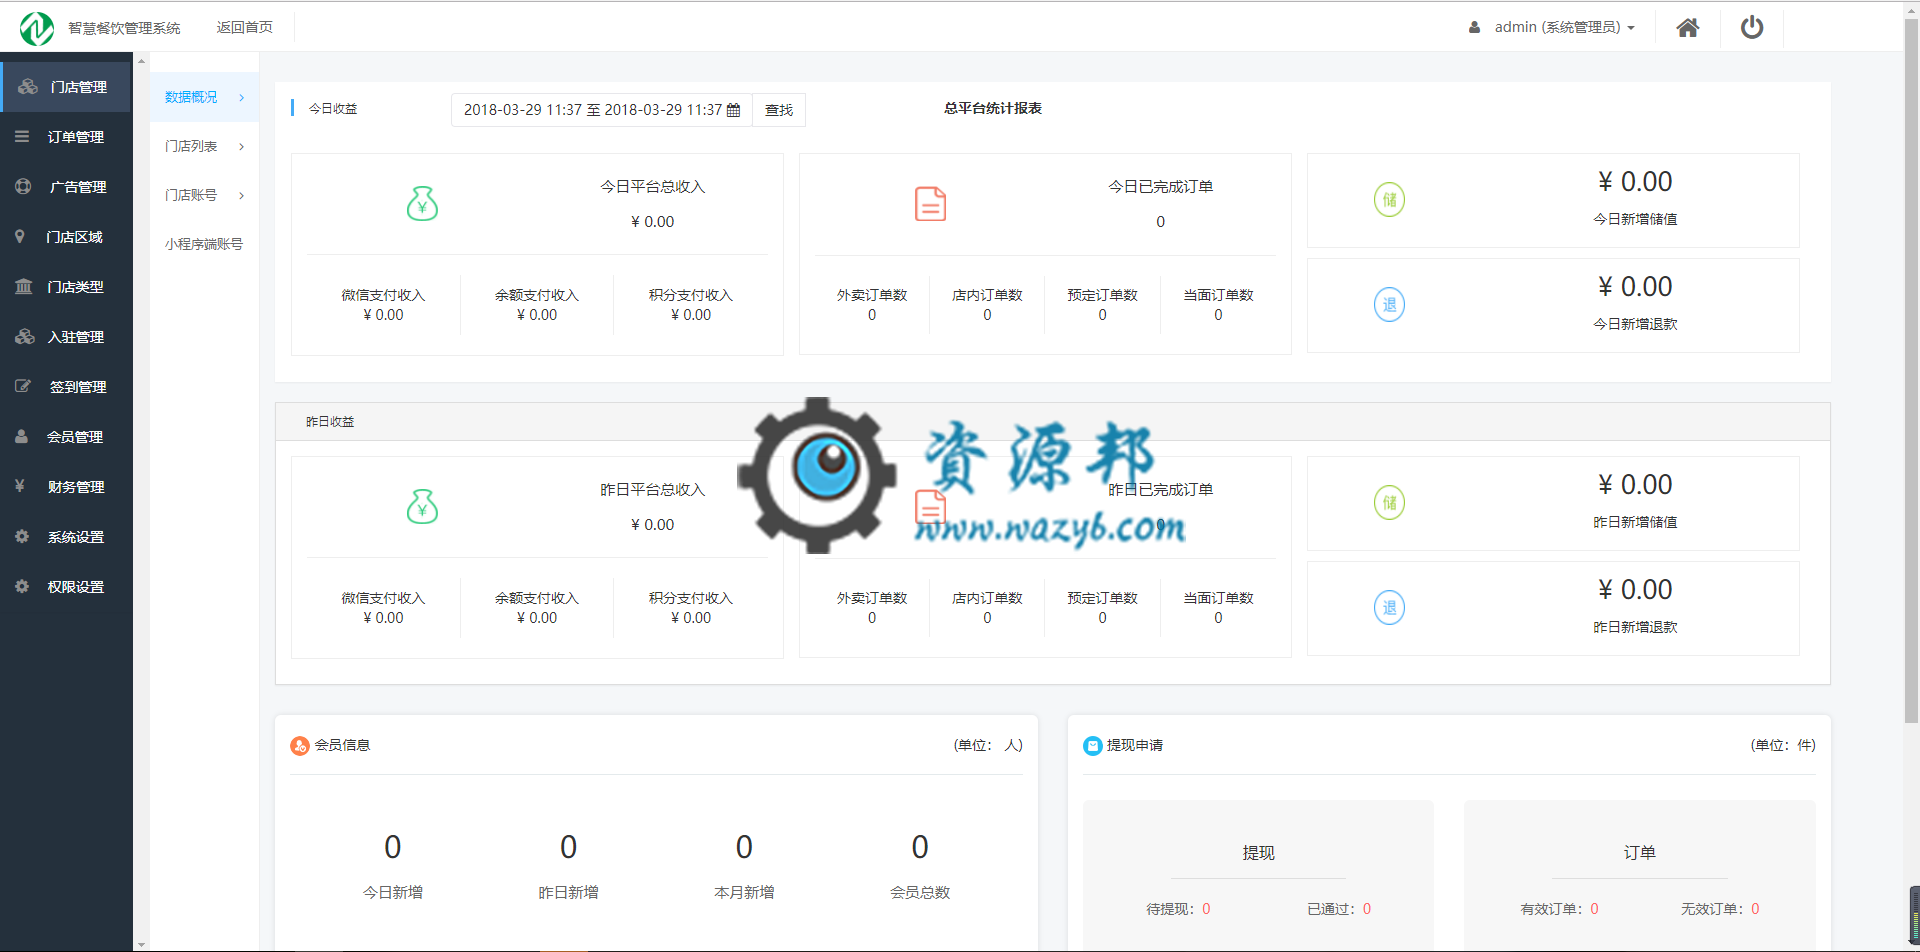Click the calendar icon in date range
This screenshot has width=1920, height=952.
(733, 110)
